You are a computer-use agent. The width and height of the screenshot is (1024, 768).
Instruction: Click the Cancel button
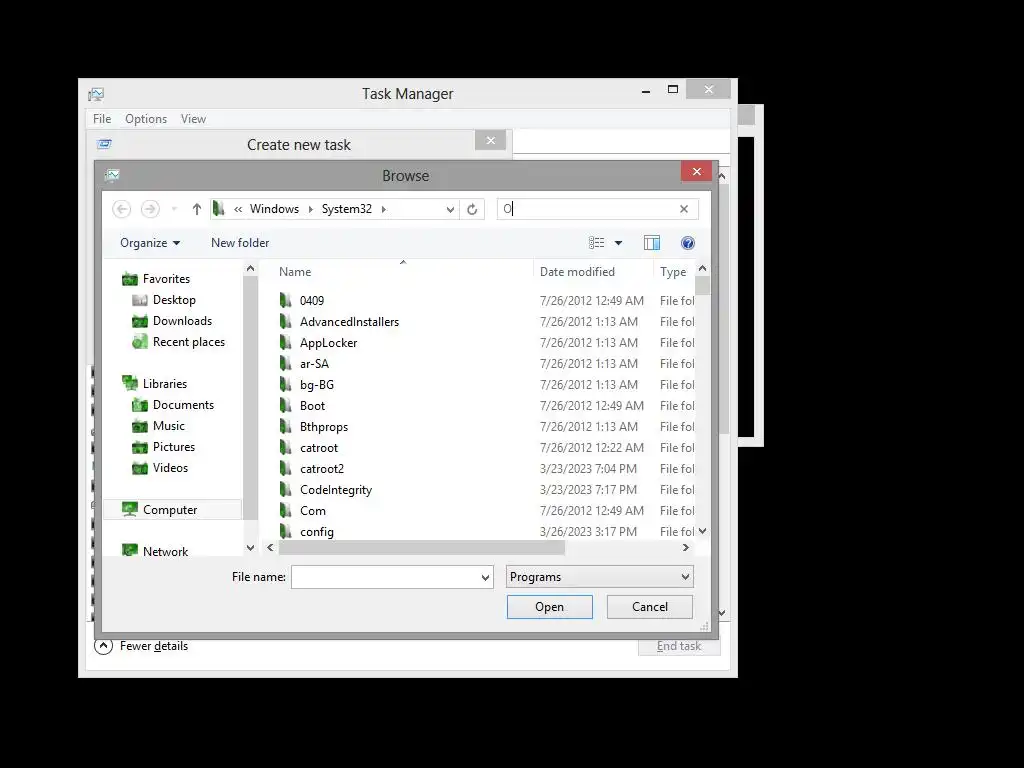coord(650,607)
